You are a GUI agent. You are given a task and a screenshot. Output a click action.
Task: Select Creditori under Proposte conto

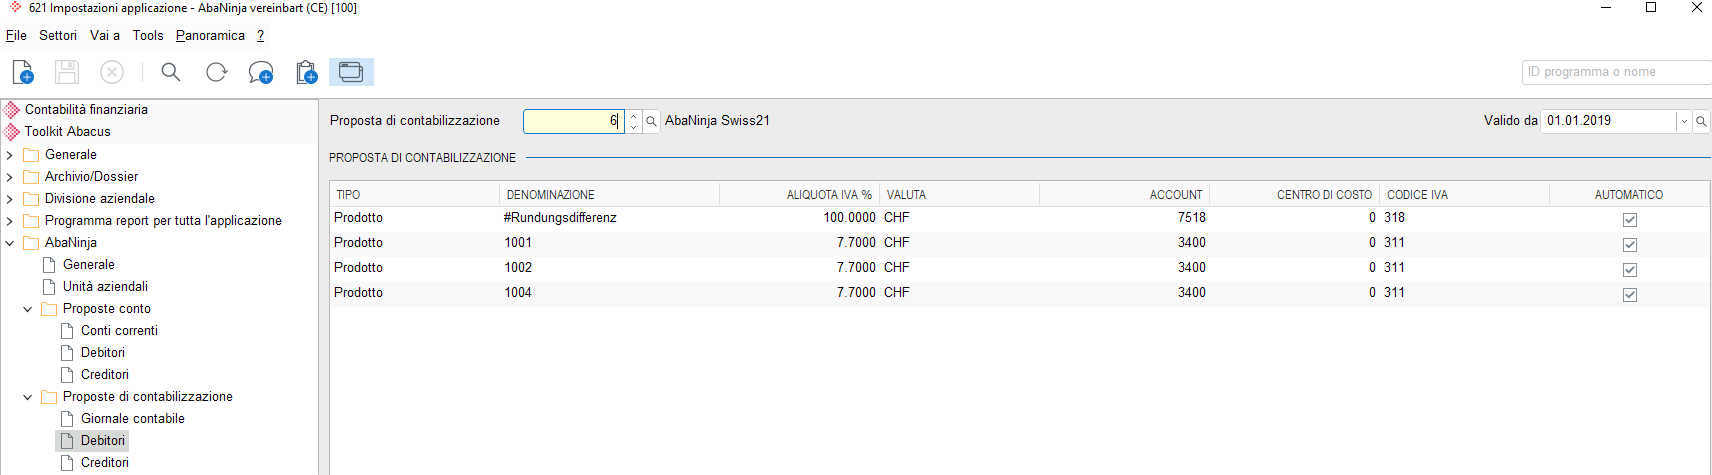pyautogui.click(x=105, y=375)
